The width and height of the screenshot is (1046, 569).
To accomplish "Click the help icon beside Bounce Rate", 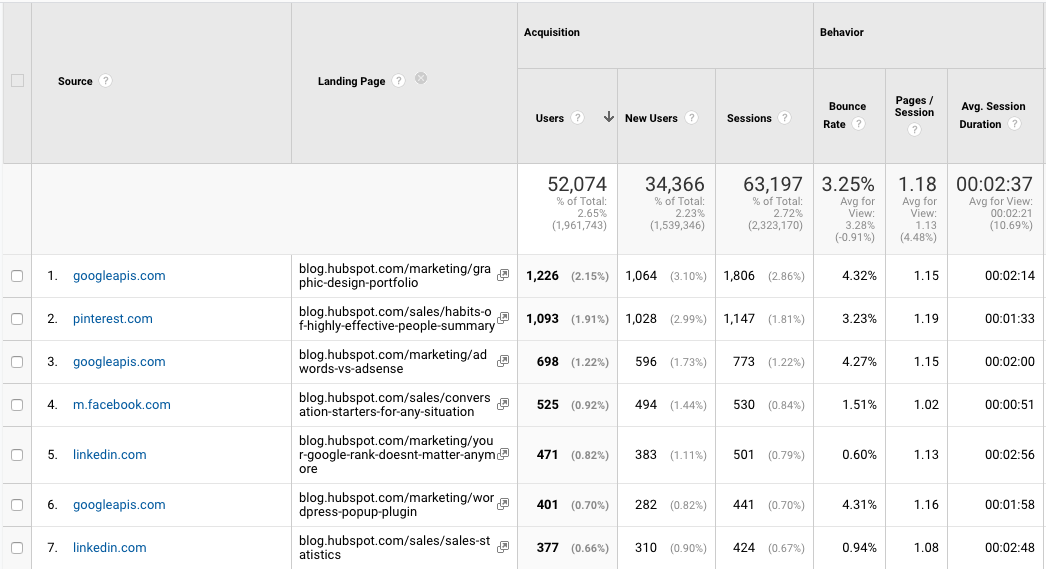I will (x=858, y=125).
